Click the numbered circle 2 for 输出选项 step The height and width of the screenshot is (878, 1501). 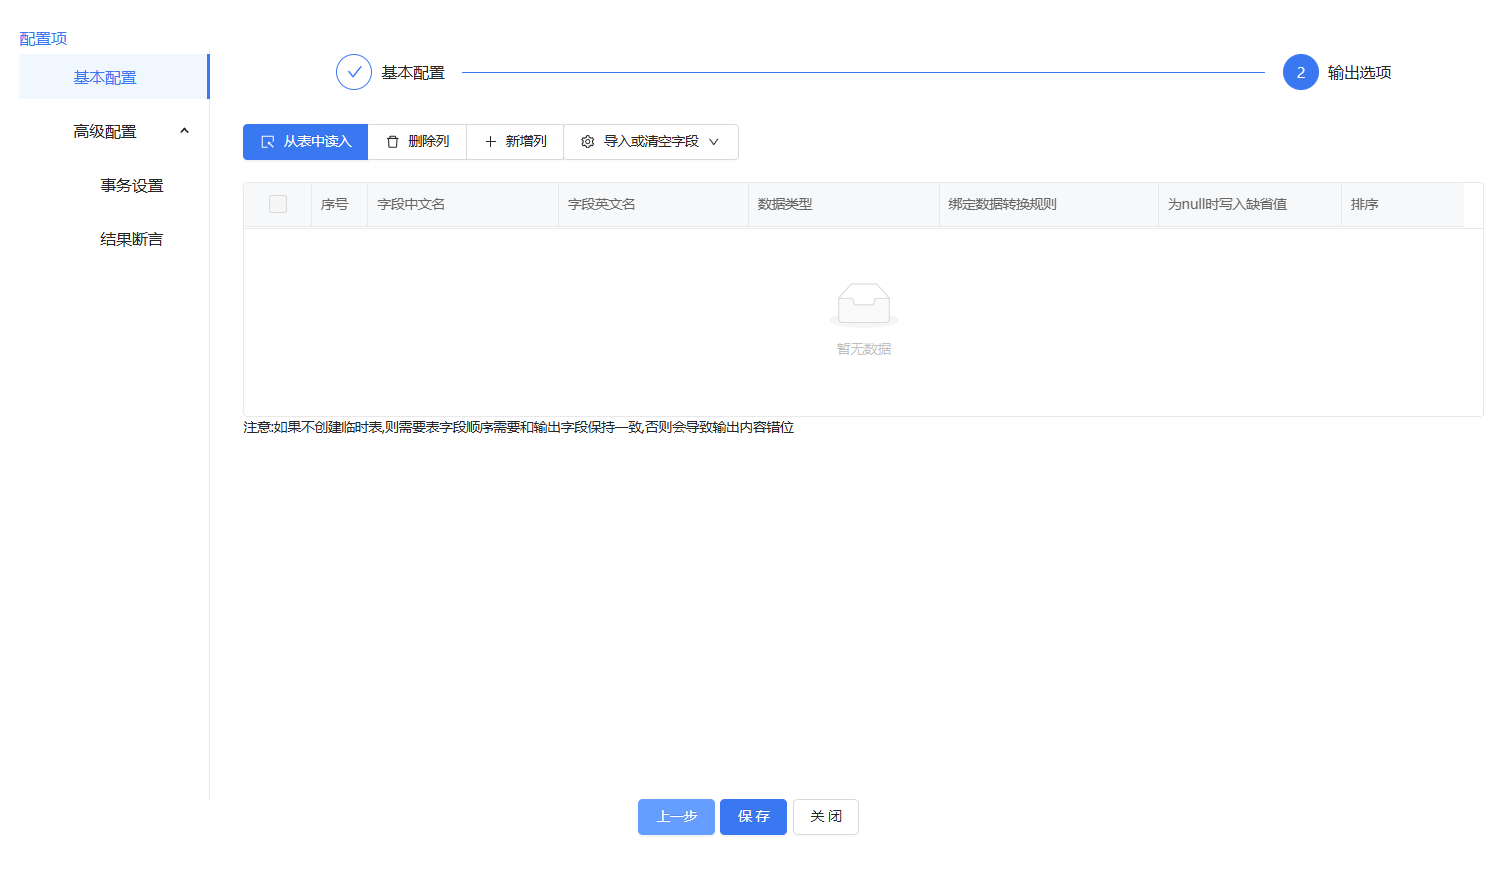coord(1300,71)
